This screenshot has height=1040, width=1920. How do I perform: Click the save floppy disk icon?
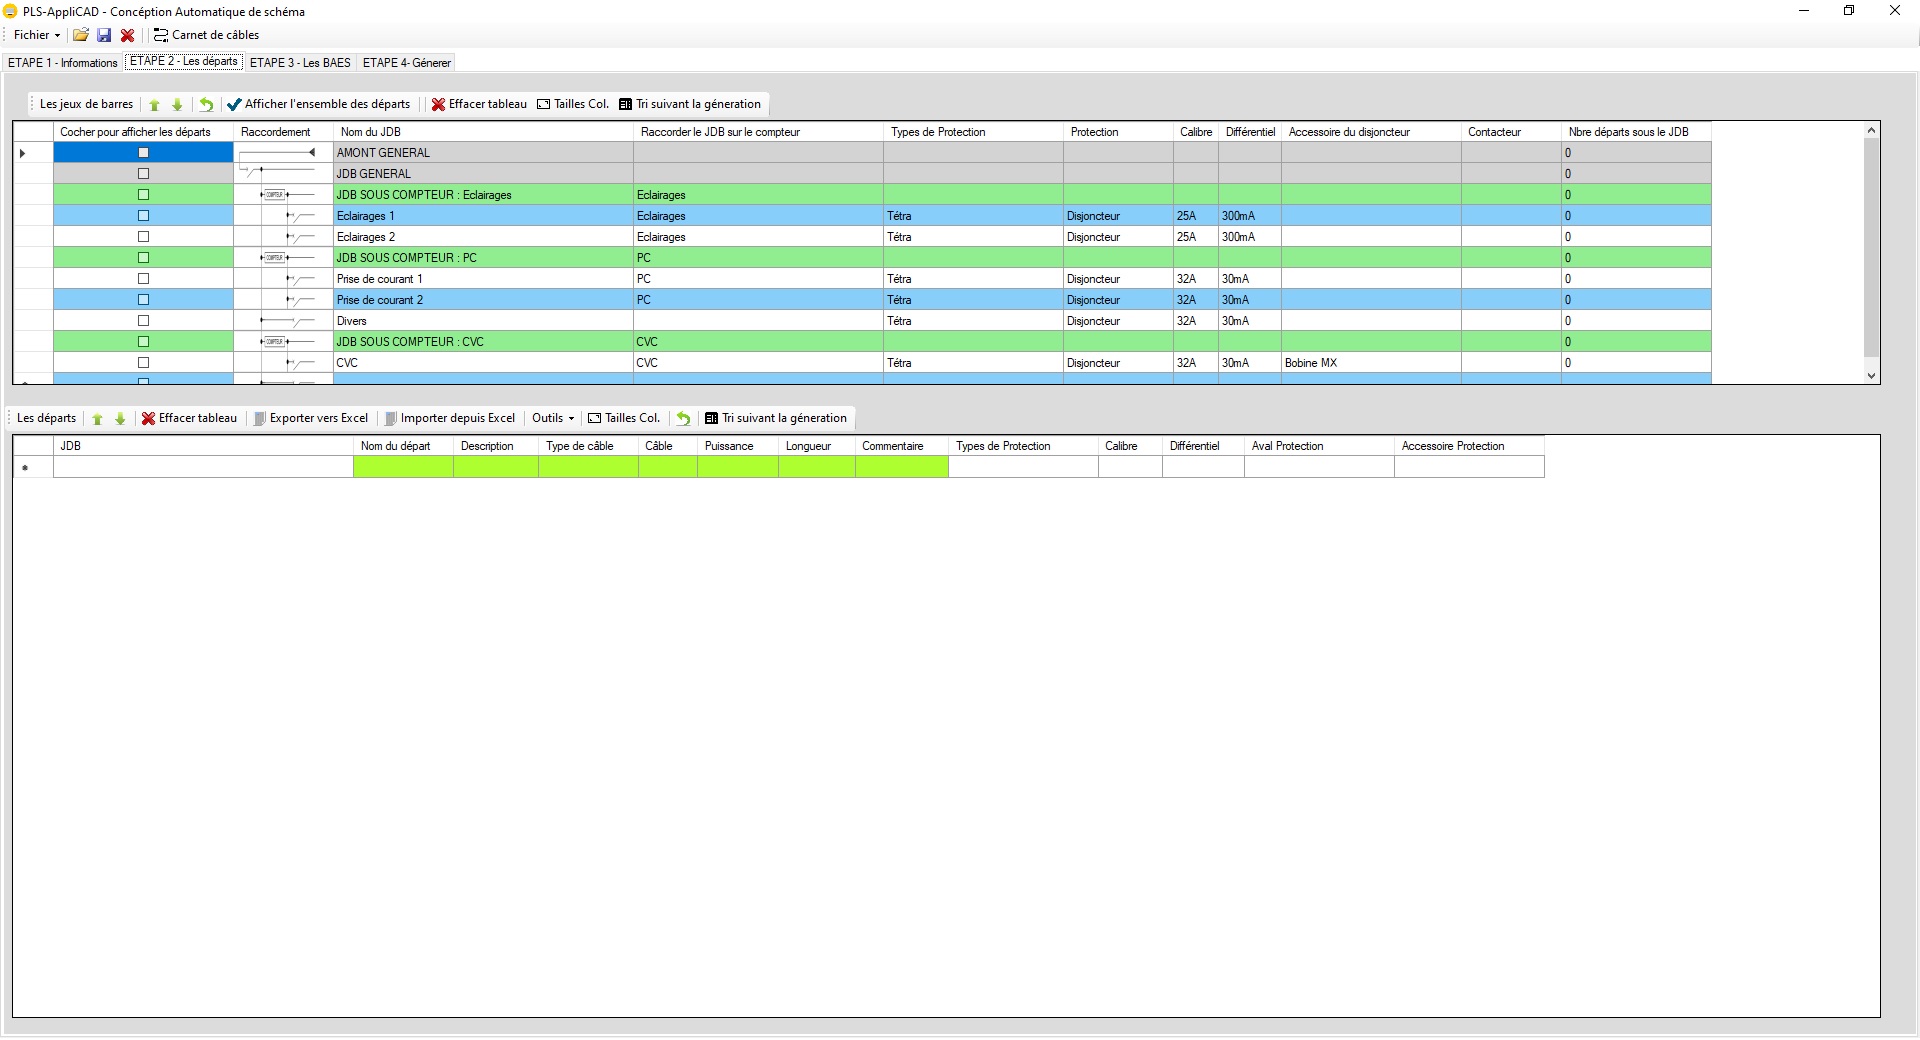point(104,35)
